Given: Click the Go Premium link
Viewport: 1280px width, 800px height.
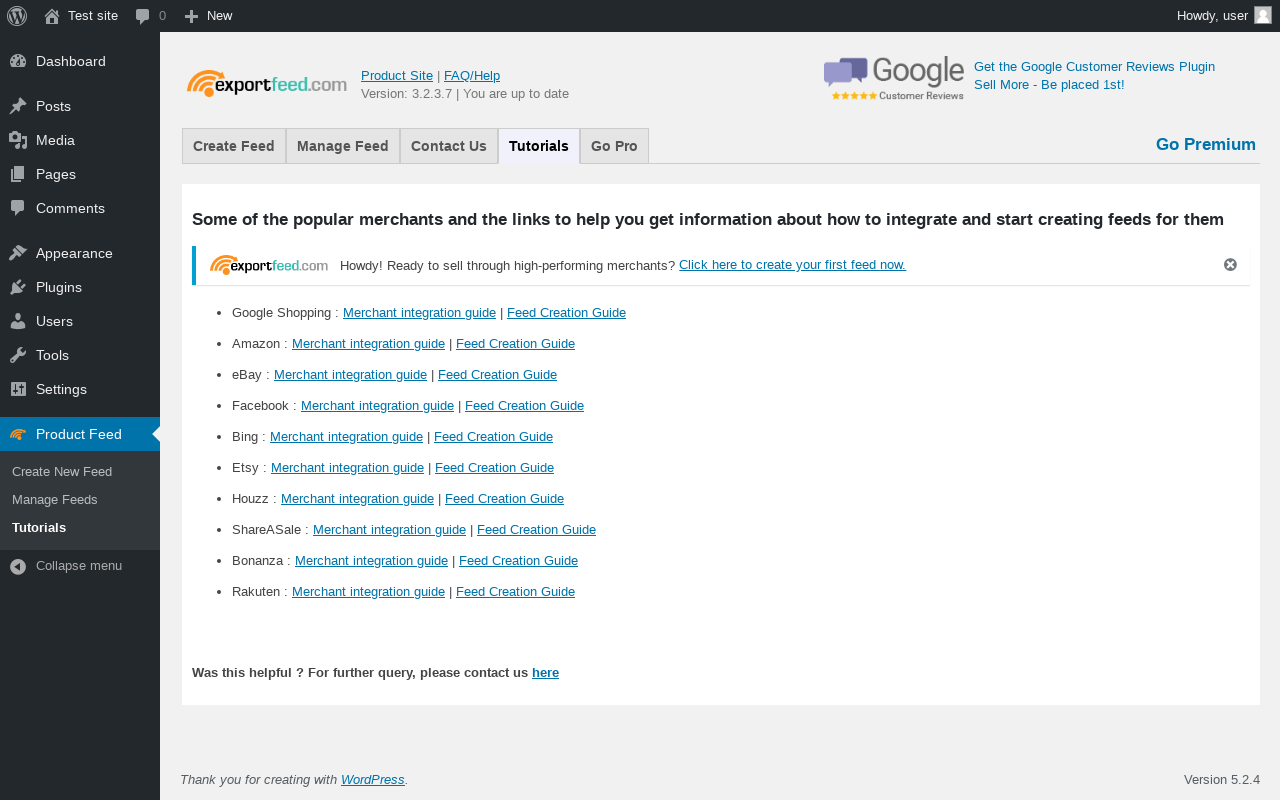Looking at the screenshot, I should pyautogui.click(x=1206, y=144).
